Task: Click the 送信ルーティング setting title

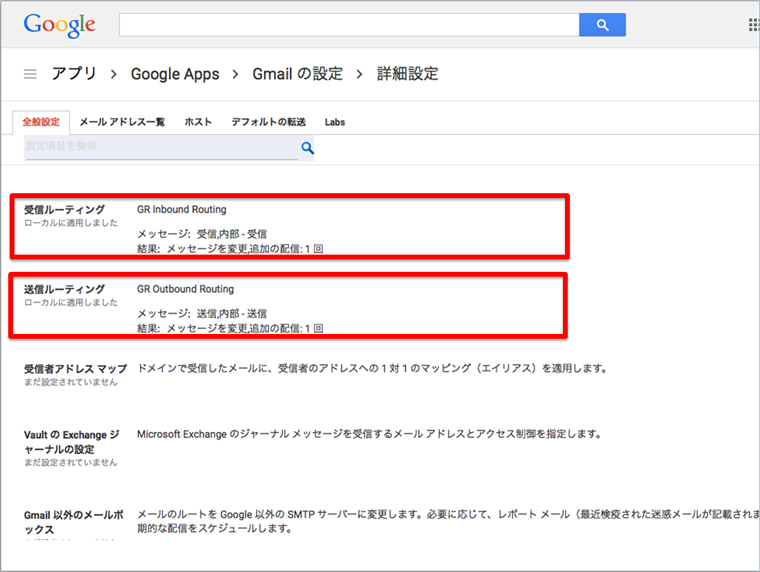Action: click(64, 289)
